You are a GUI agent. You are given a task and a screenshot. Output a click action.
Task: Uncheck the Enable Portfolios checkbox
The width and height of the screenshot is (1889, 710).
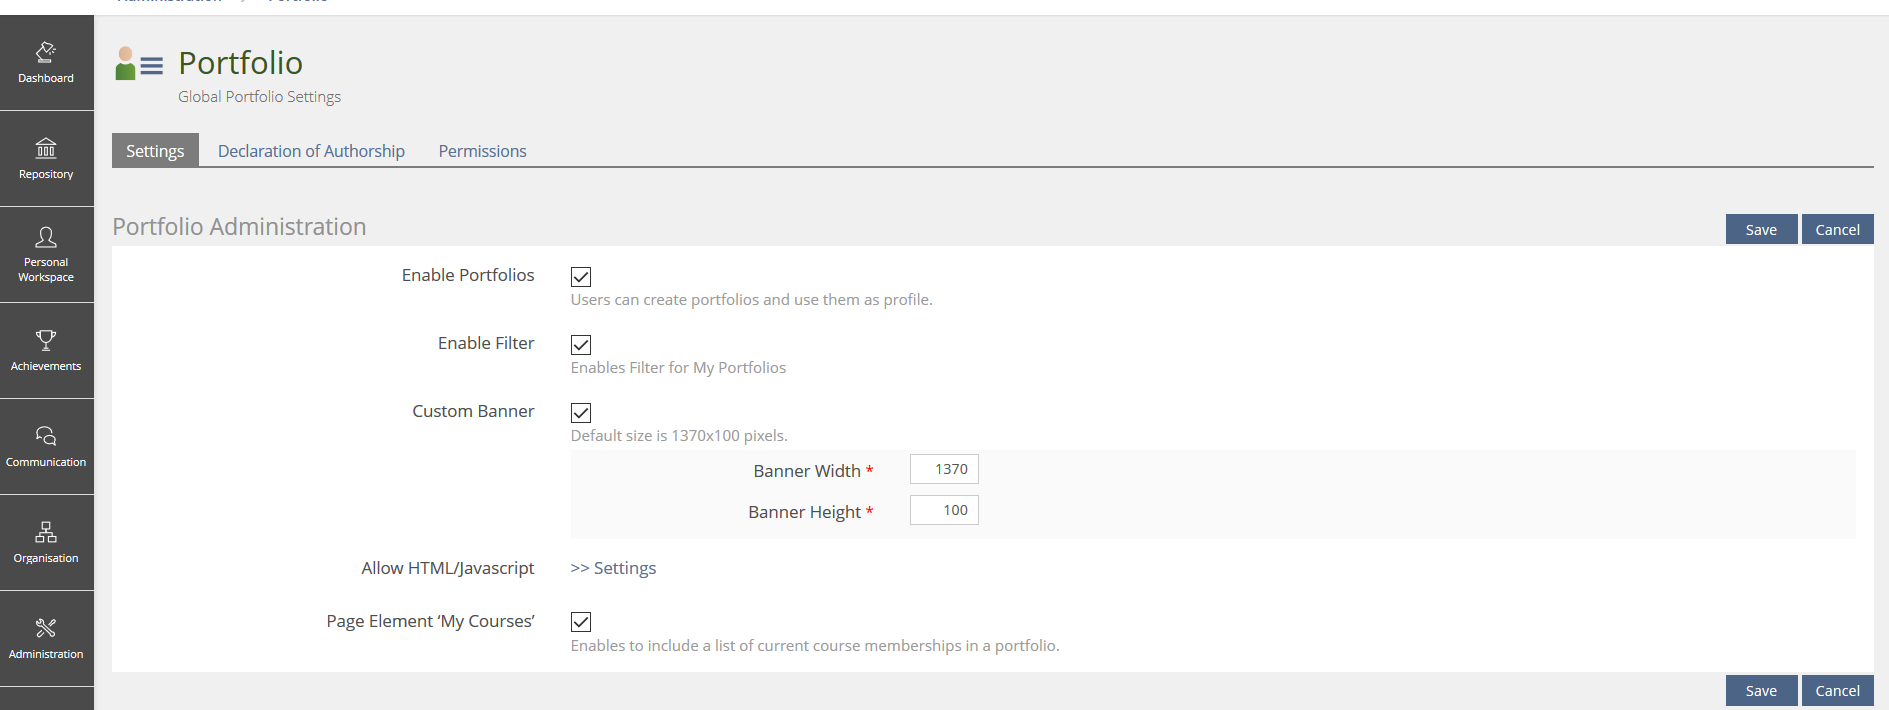coord(581,277)
